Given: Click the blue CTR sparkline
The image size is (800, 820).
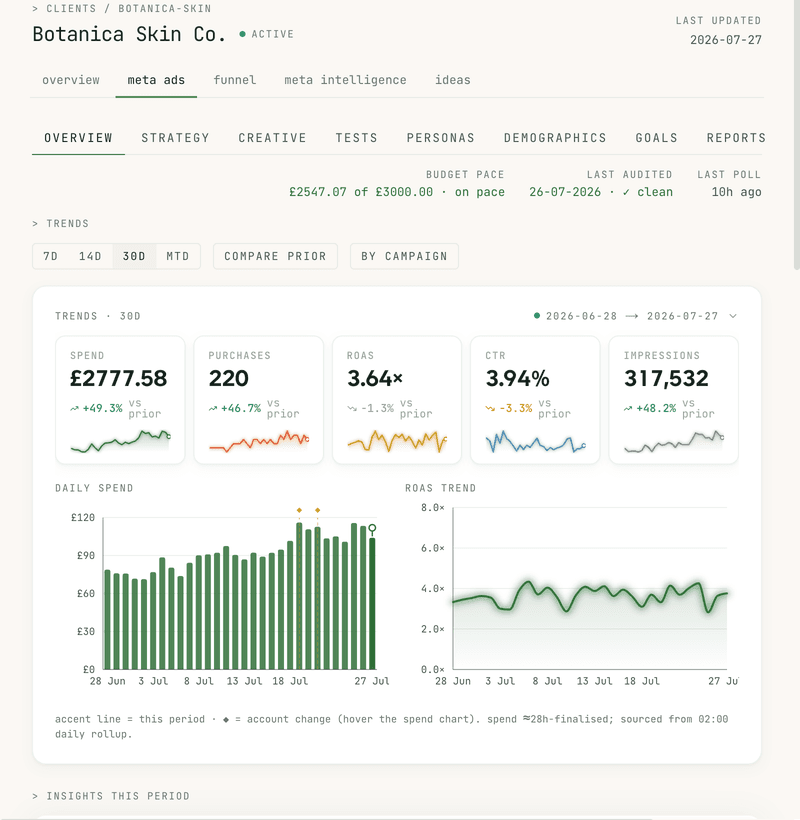Looking at the screenshot, I should (535, 442).
